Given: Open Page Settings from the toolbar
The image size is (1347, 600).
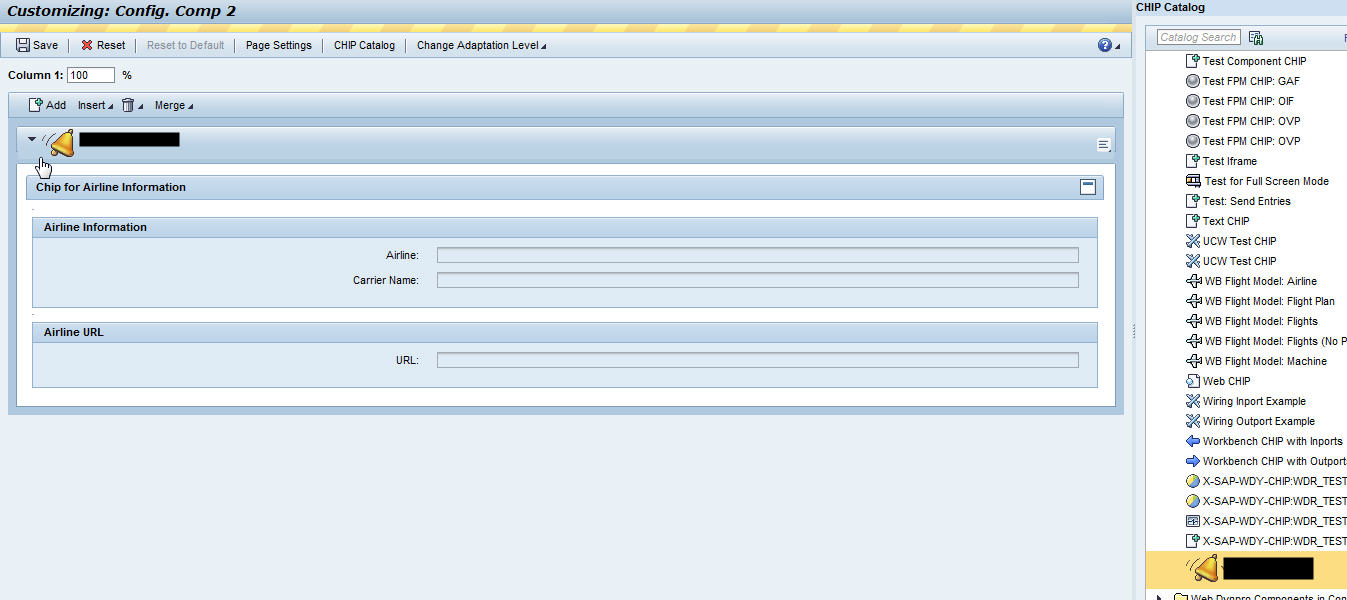Looking at the screenshot, I should (x=279, y=45).
